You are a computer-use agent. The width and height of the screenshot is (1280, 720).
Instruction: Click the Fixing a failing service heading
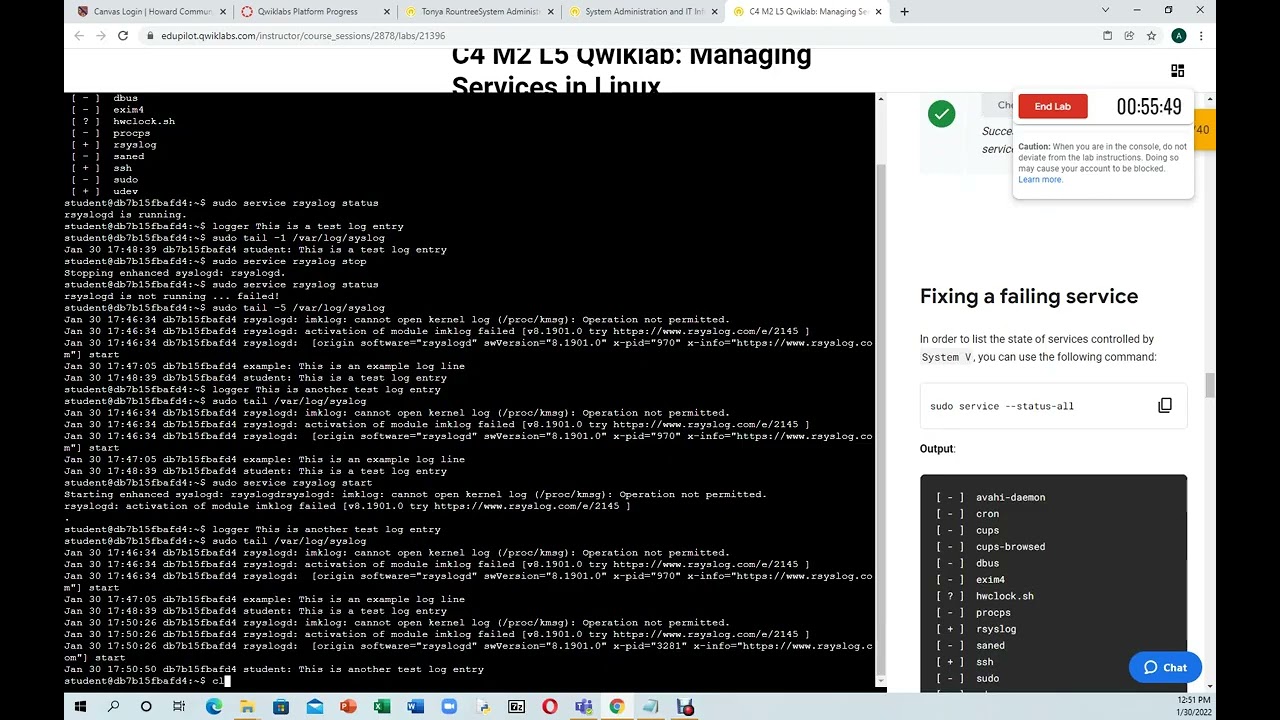pos(1029,296)
